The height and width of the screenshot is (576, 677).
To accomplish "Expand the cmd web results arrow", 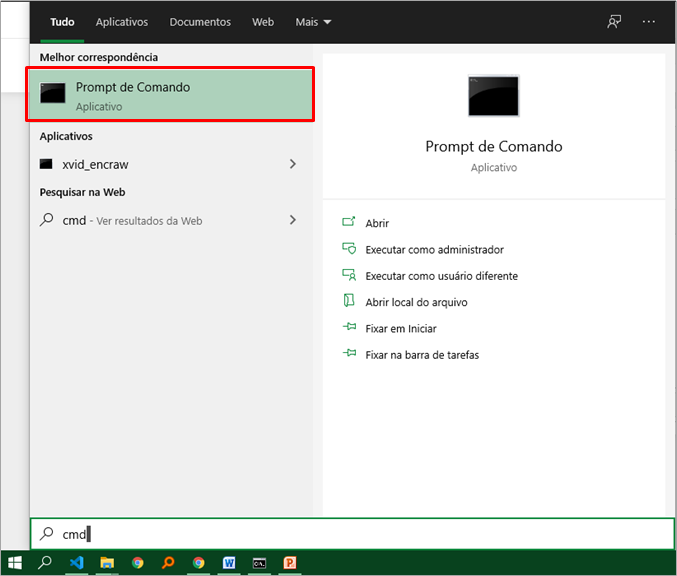I will [292, 220].
